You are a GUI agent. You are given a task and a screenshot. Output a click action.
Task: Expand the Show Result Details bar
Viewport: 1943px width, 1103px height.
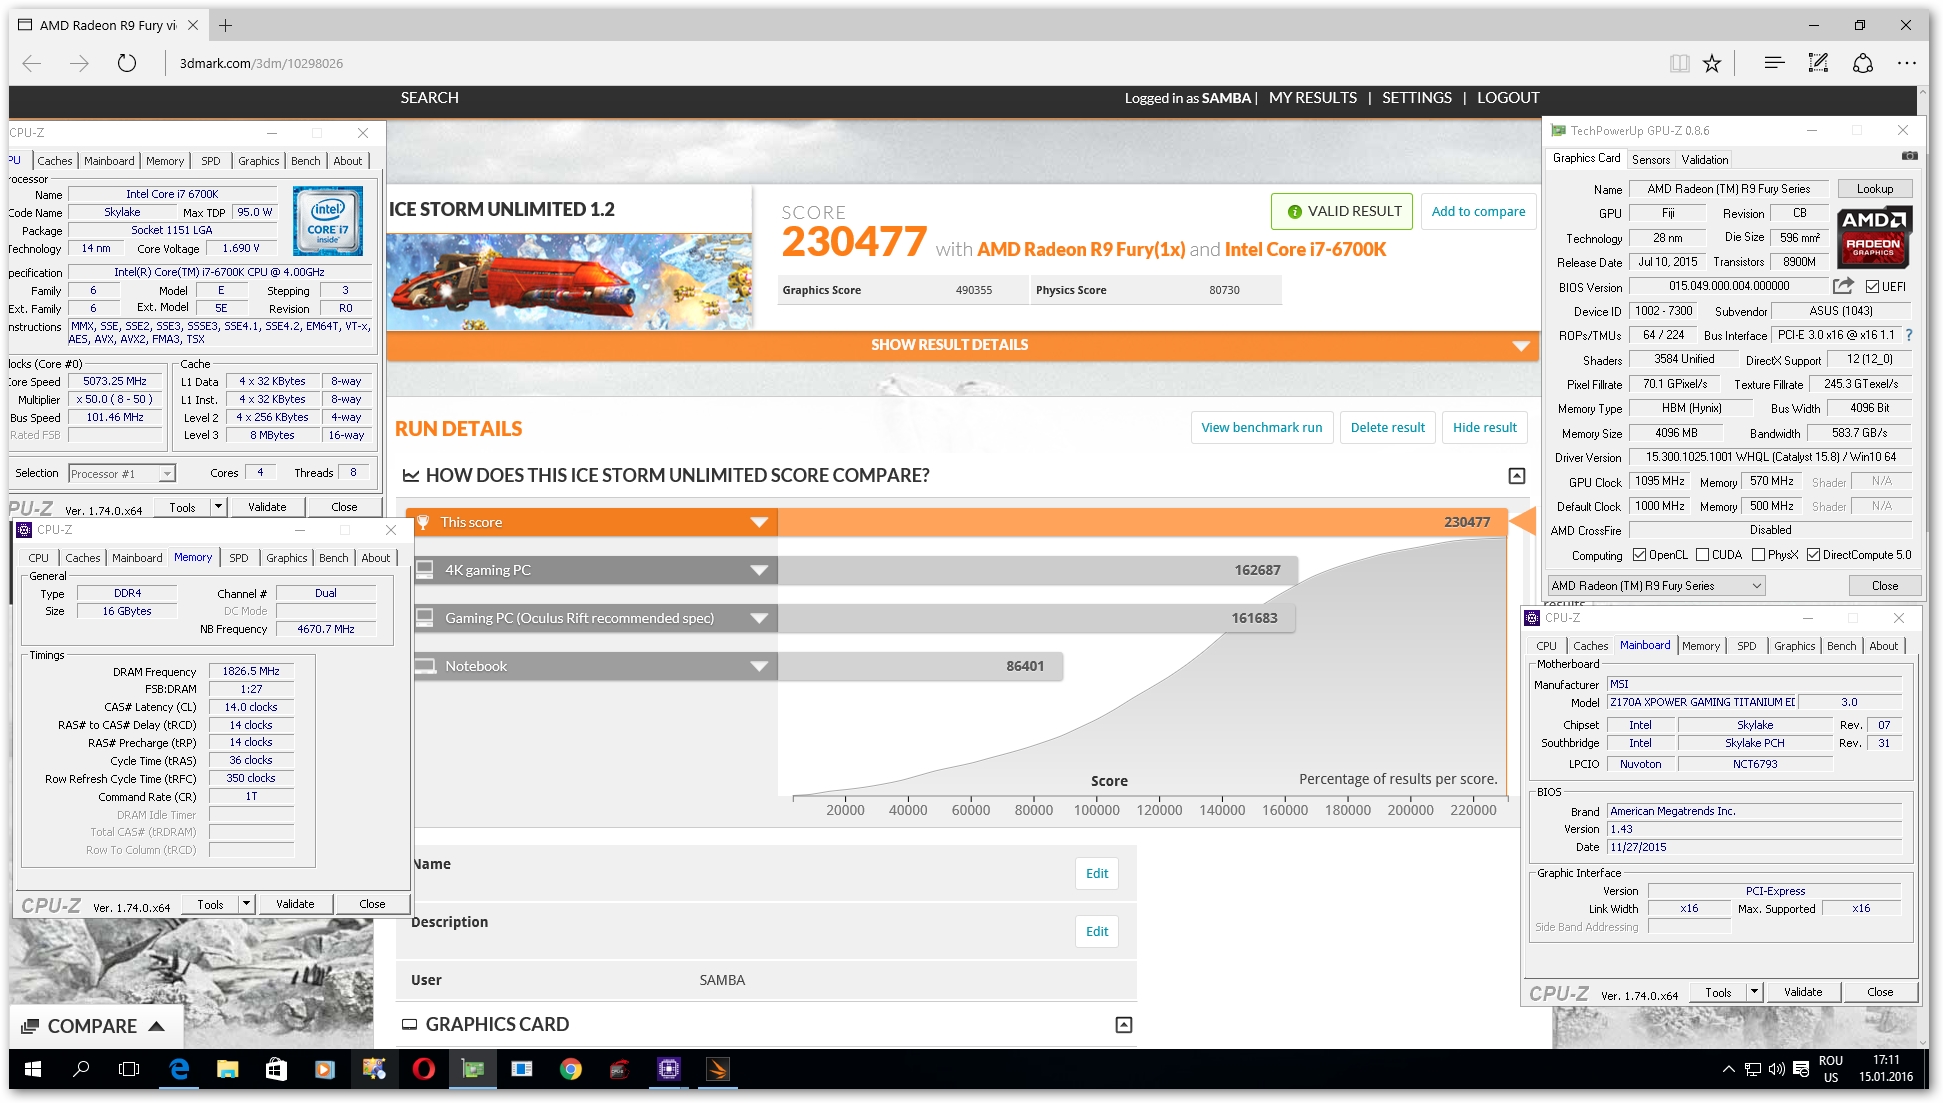pyautogui.click(x=962, y=345)
